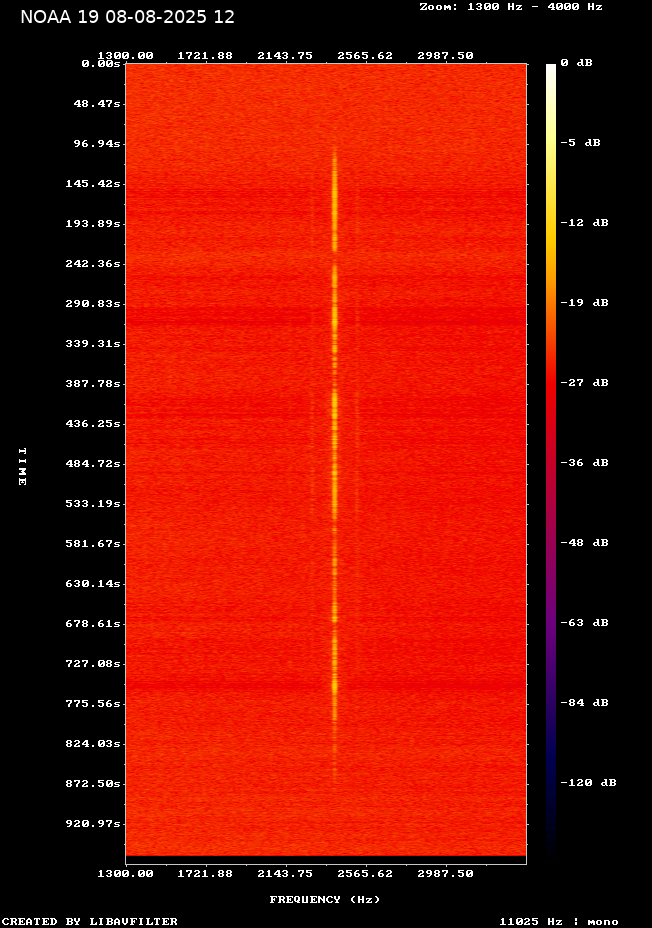Select the vertical TIME axis label
This screenshot has width=652, height=928.
[22, 467]
